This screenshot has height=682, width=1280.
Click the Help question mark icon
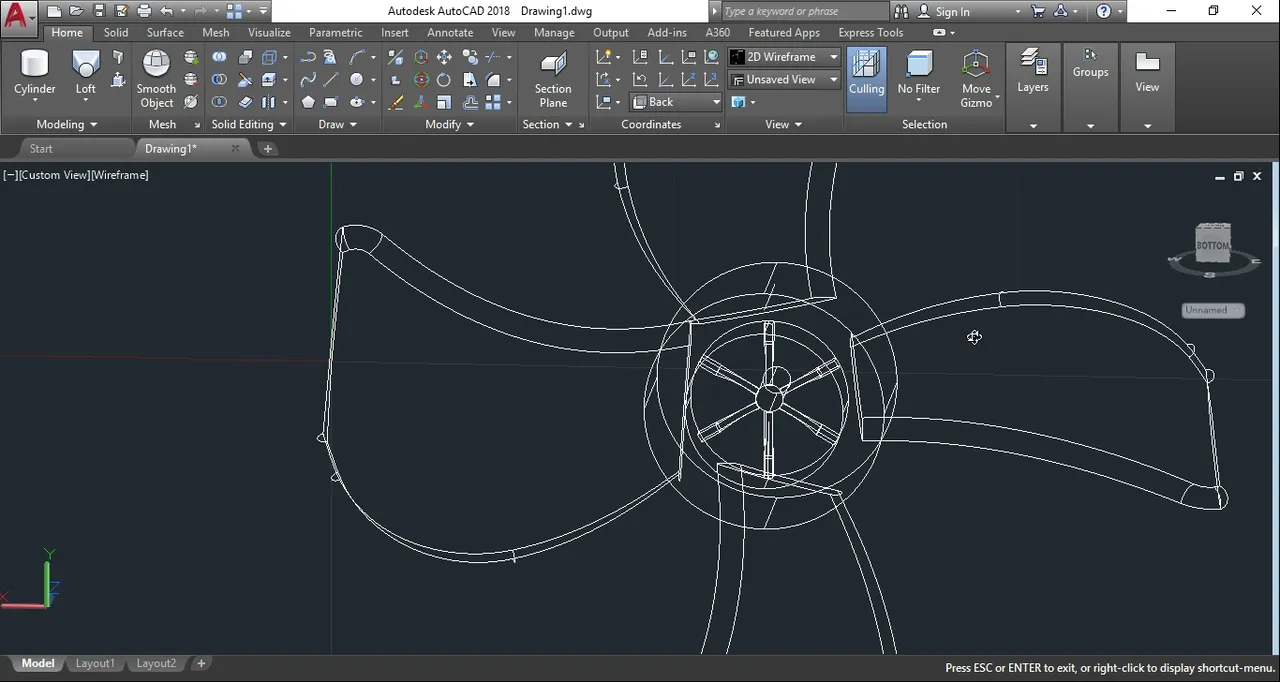click(x=1104, y=11)
